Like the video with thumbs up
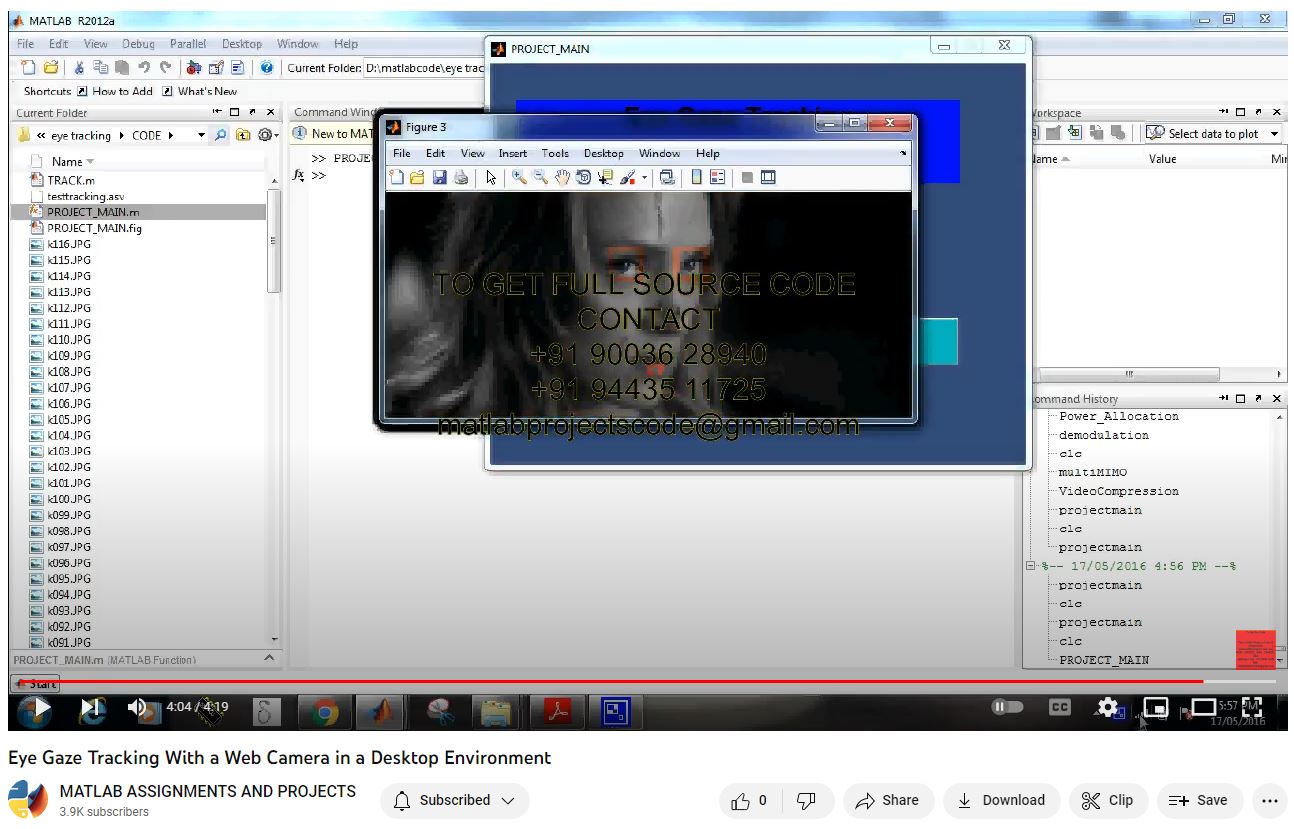 [x=749, y=800]
